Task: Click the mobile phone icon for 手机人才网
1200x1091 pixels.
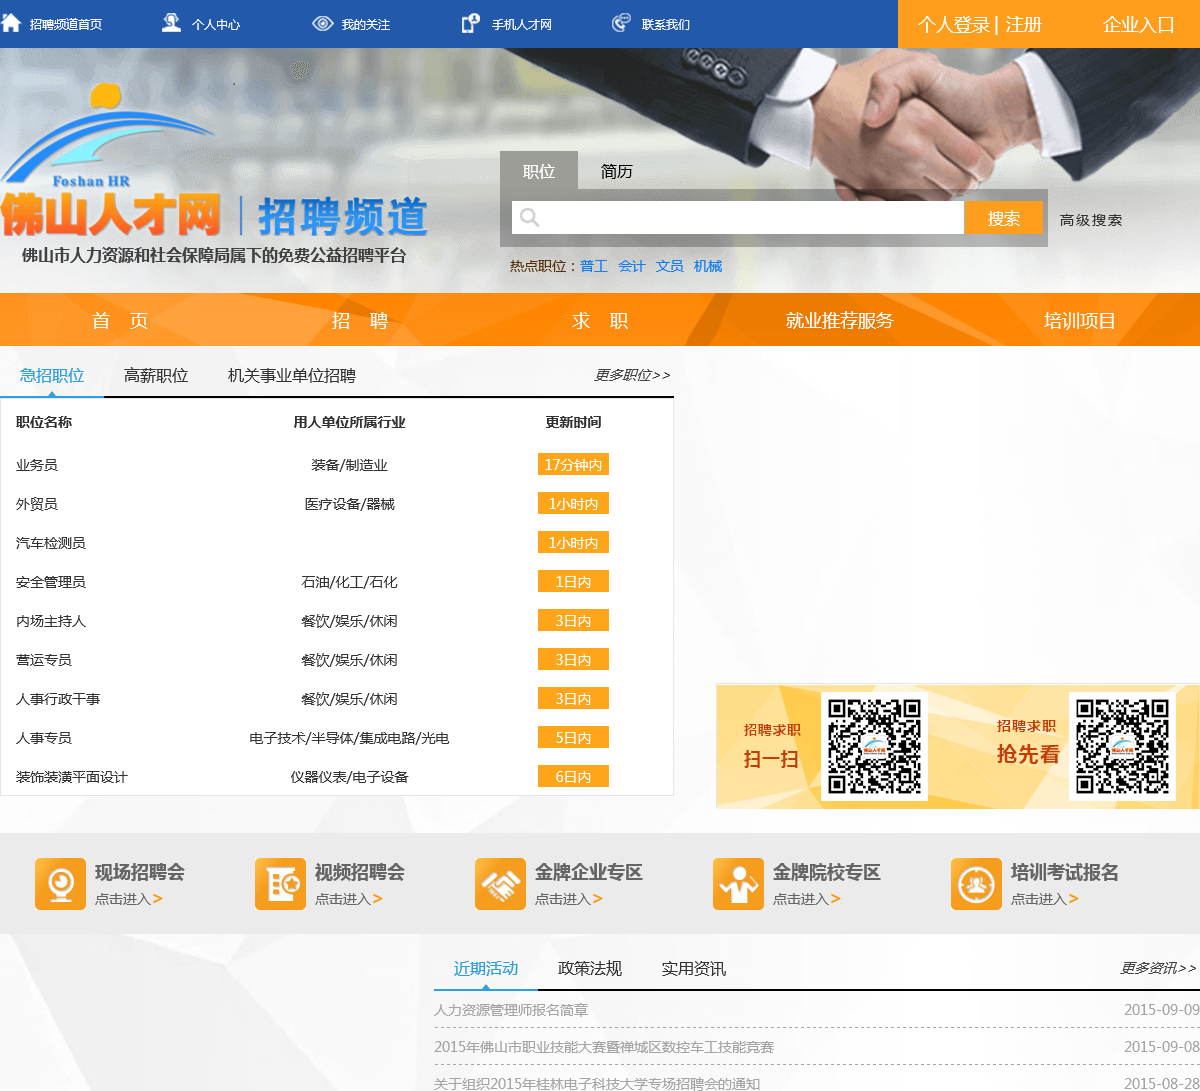Action: pyautogui.click(x=470, y=23)
